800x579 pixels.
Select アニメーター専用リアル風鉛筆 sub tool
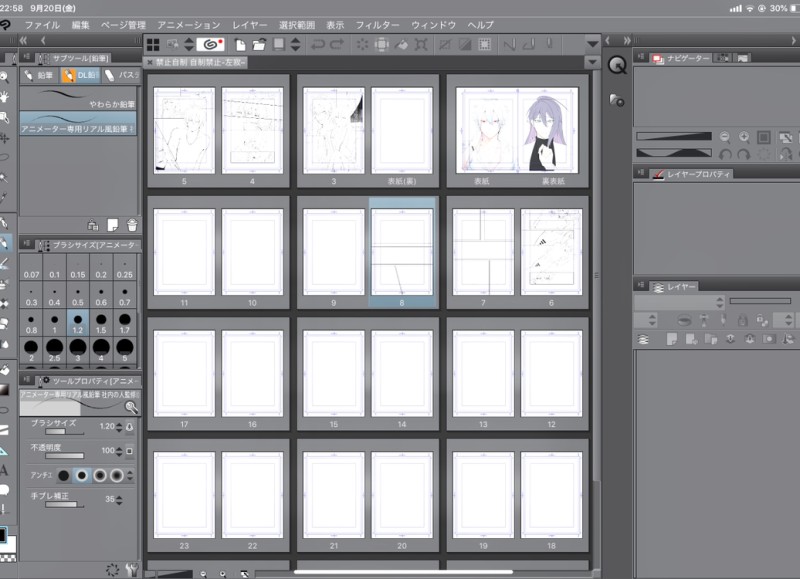[x=78, y=123]
